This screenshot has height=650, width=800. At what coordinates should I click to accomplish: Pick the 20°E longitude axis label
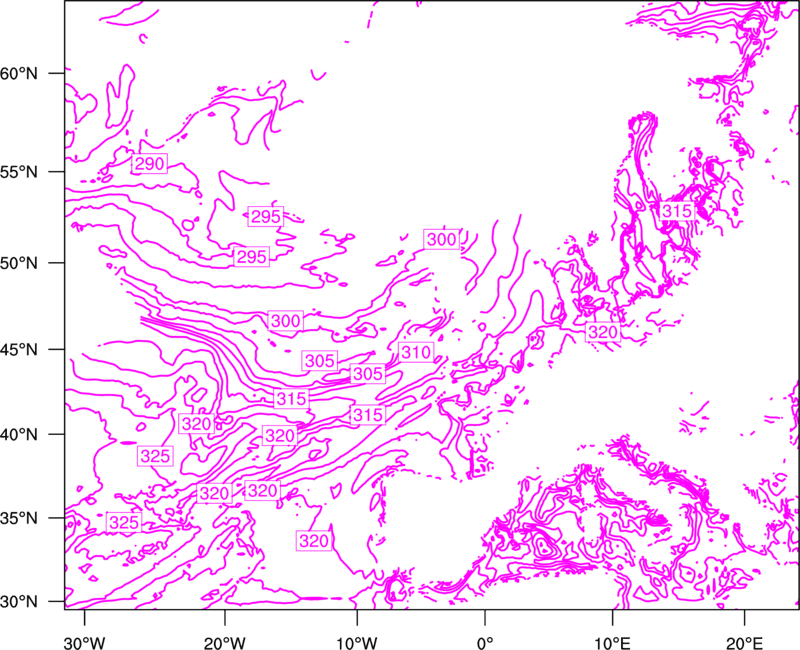tap(744, 642)
